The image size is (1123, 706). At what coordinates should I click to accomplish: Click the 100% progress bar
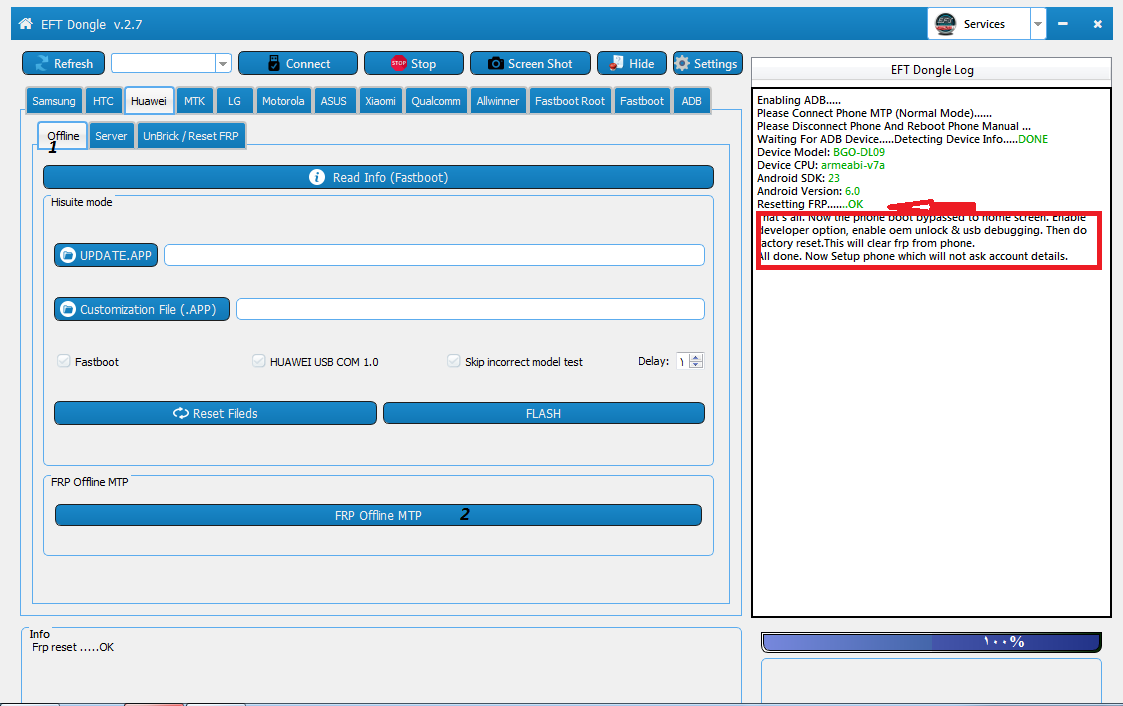point(931,642)
